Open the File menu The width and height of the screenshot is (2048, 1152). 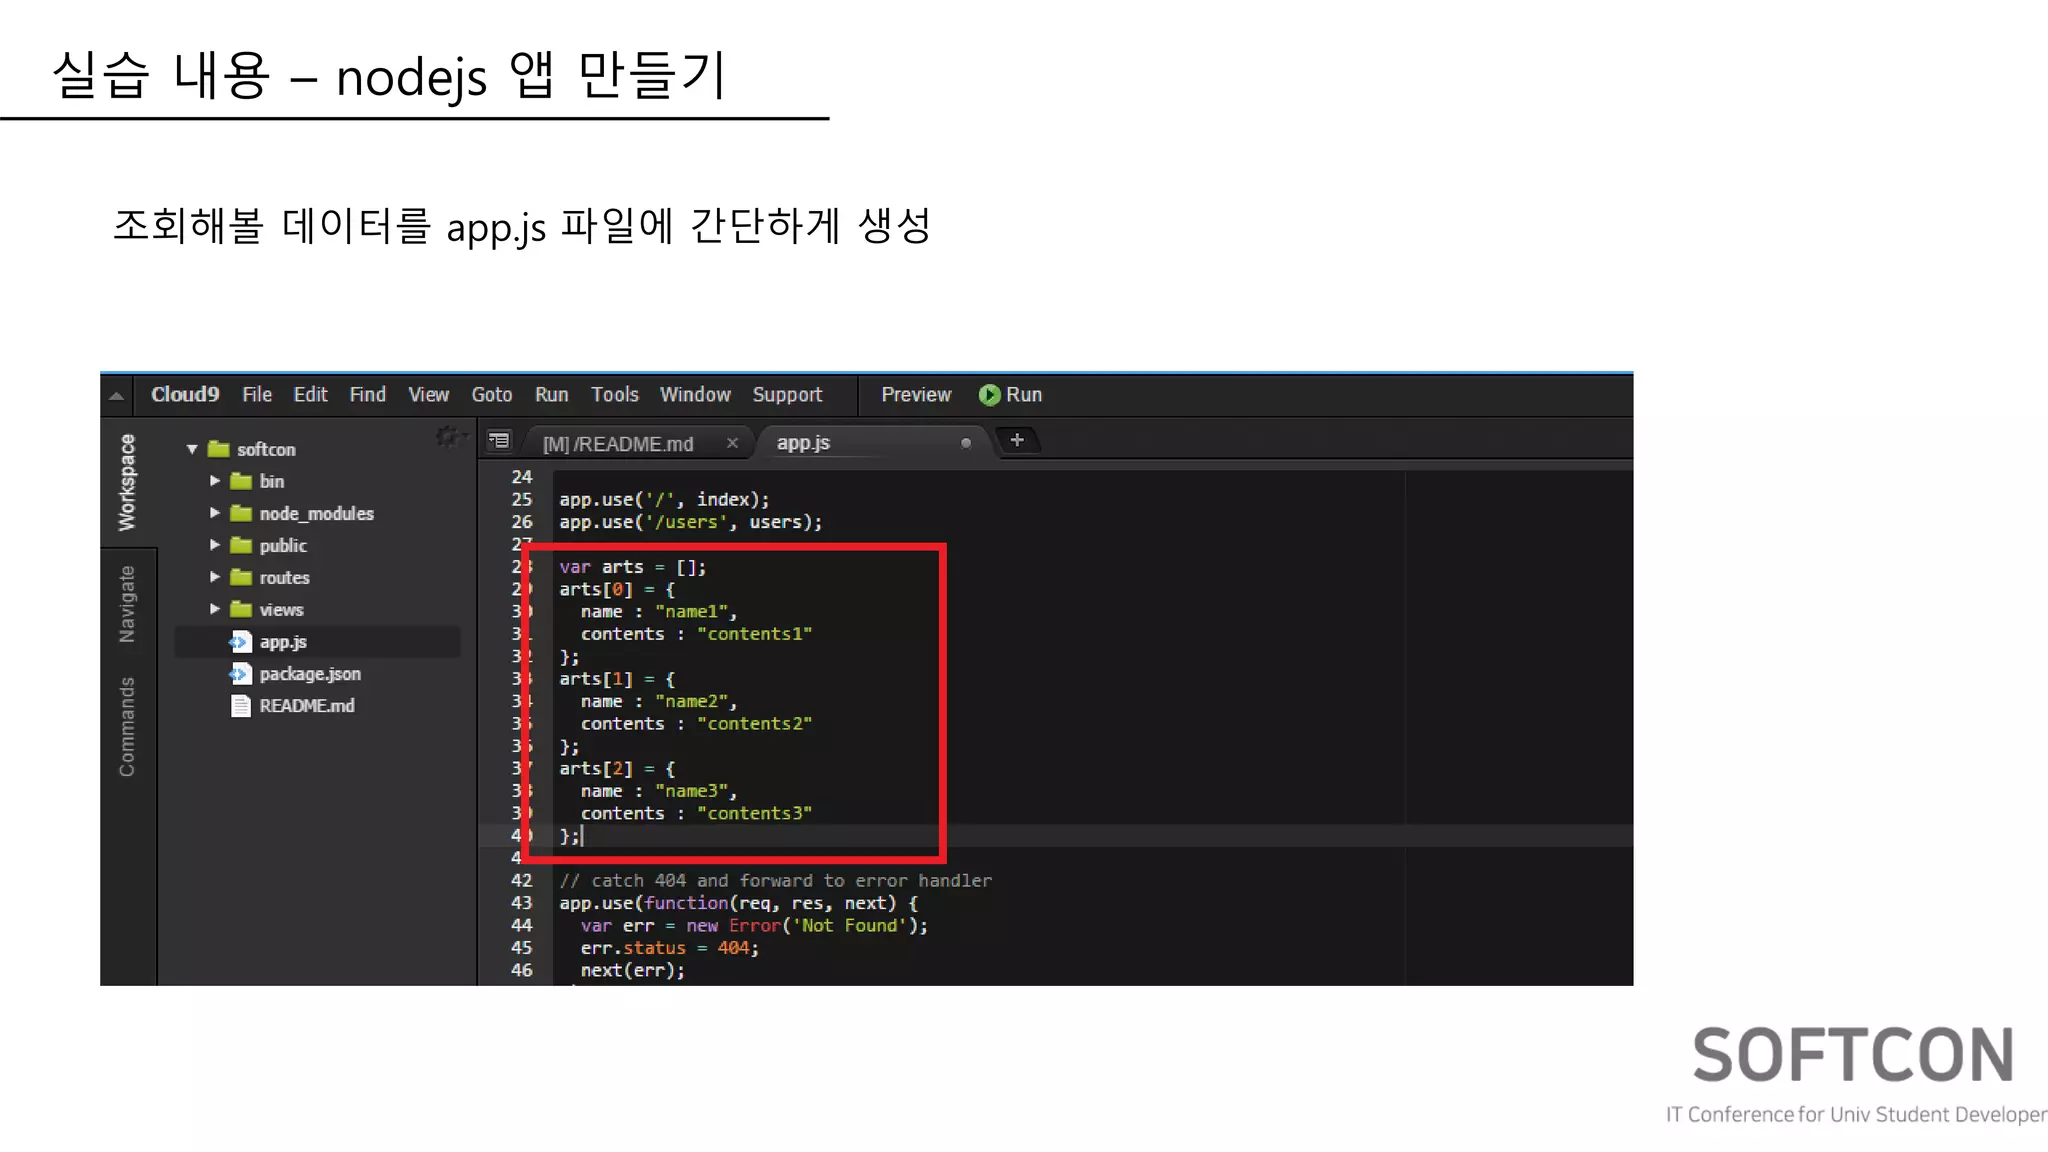[257, 394]
